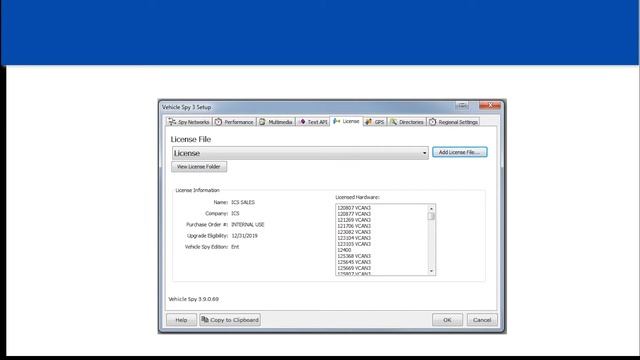
Task: Click scroll down arrow in Licensed Hardware list
Action: pyautogui.click(x=431, y=271)
